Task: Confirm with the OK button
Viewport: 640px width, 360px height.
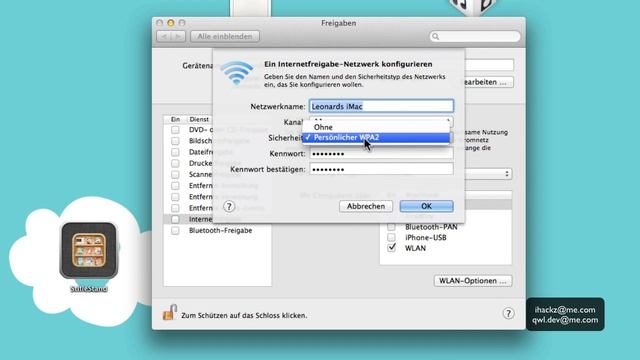Action: tap(427, 206)
